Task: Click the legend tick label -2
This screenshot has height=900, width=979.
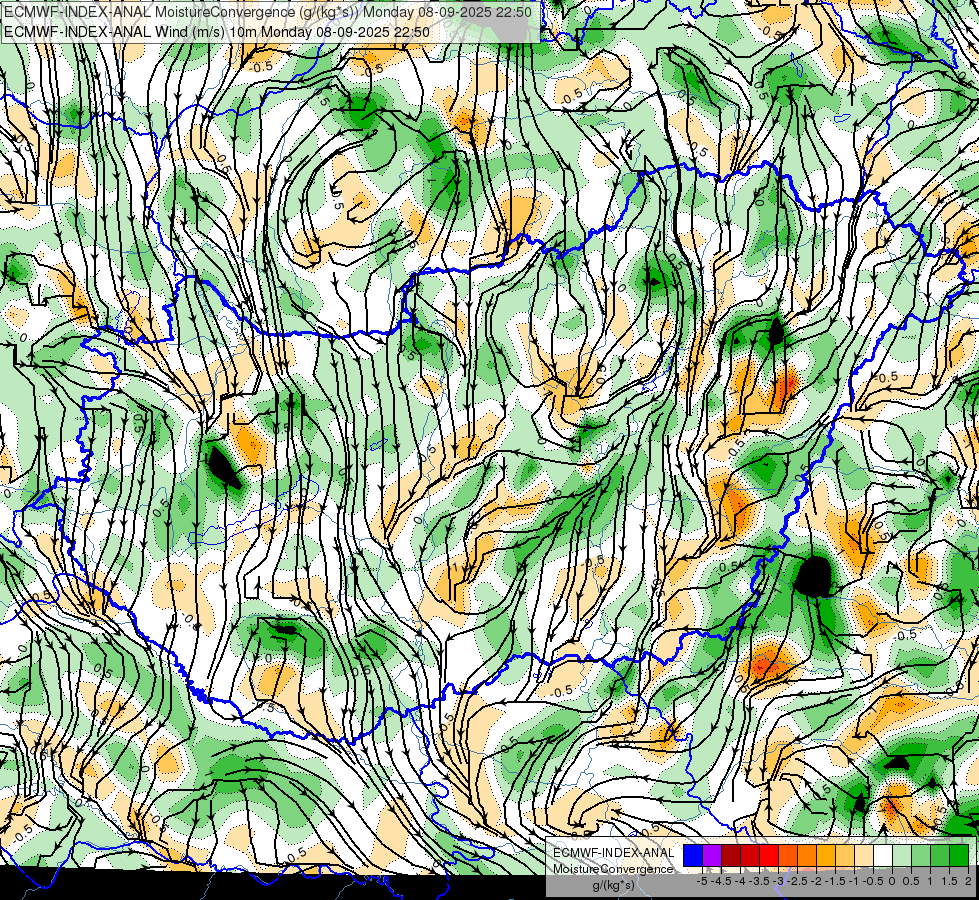Action: coord(816,881)
